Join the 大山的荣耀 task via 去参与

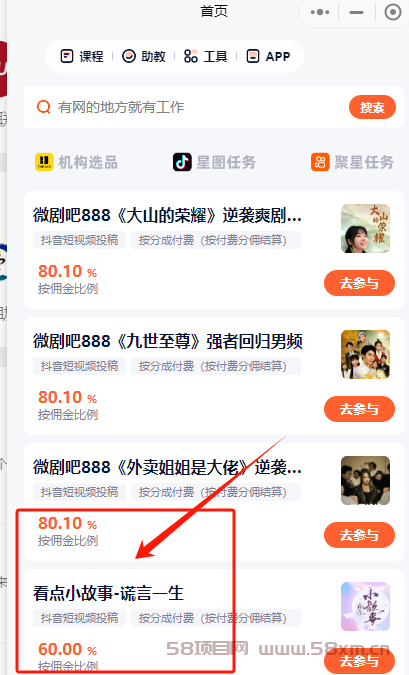pyautogui.click(x=359, y=283)
